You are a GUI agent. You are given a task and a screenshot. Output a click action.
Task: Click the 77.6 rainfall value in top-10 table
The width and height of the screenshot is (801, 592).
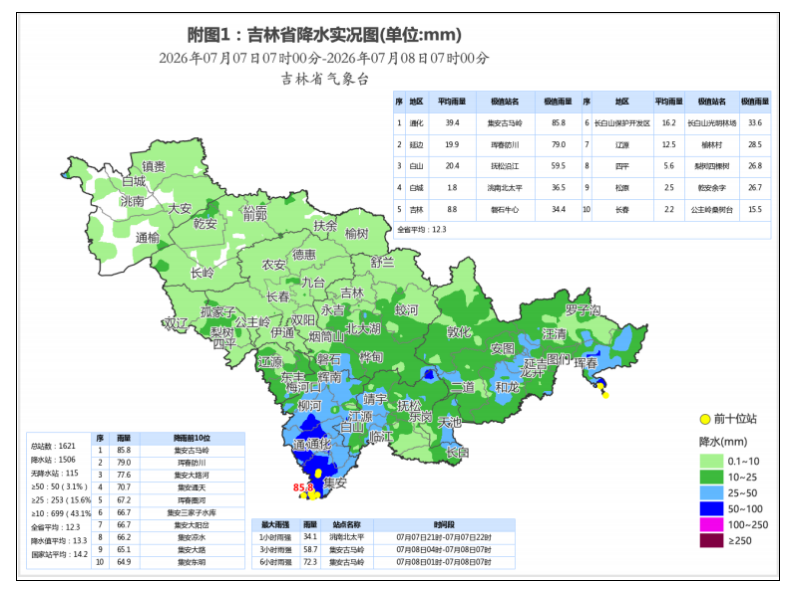124,475
